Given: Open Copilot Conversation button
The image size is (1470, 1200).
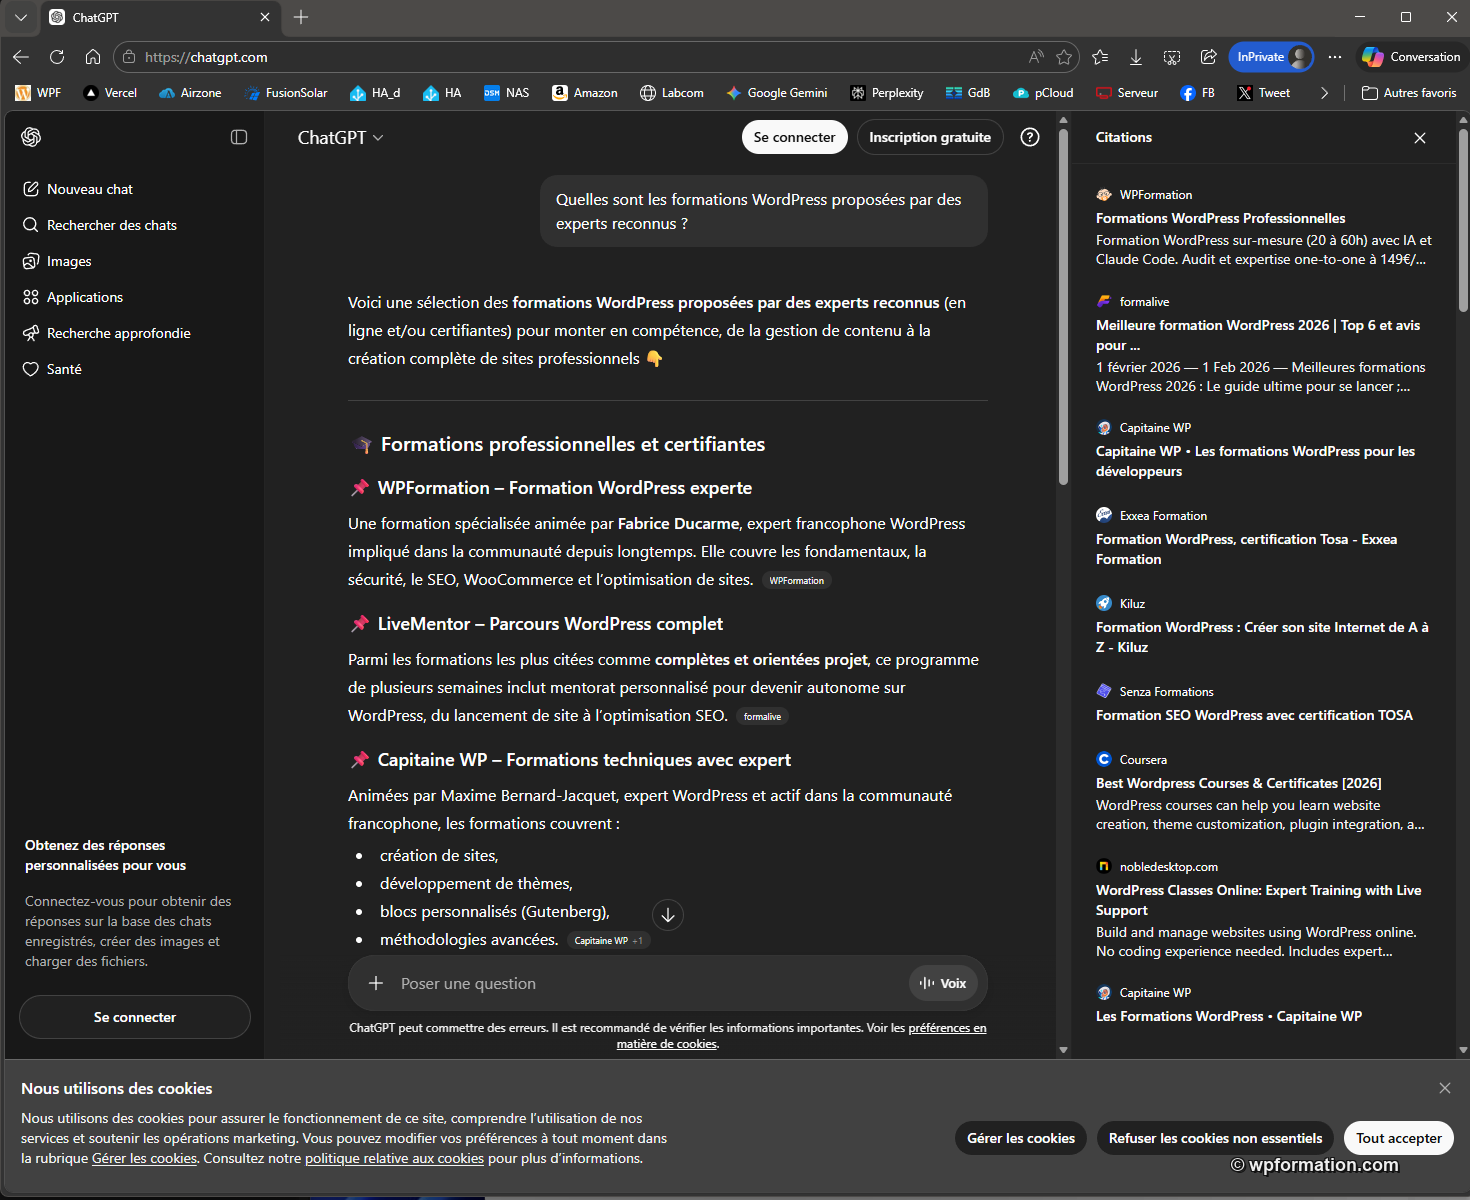Looking at the screenshot, I should (x=1412, y=57).
